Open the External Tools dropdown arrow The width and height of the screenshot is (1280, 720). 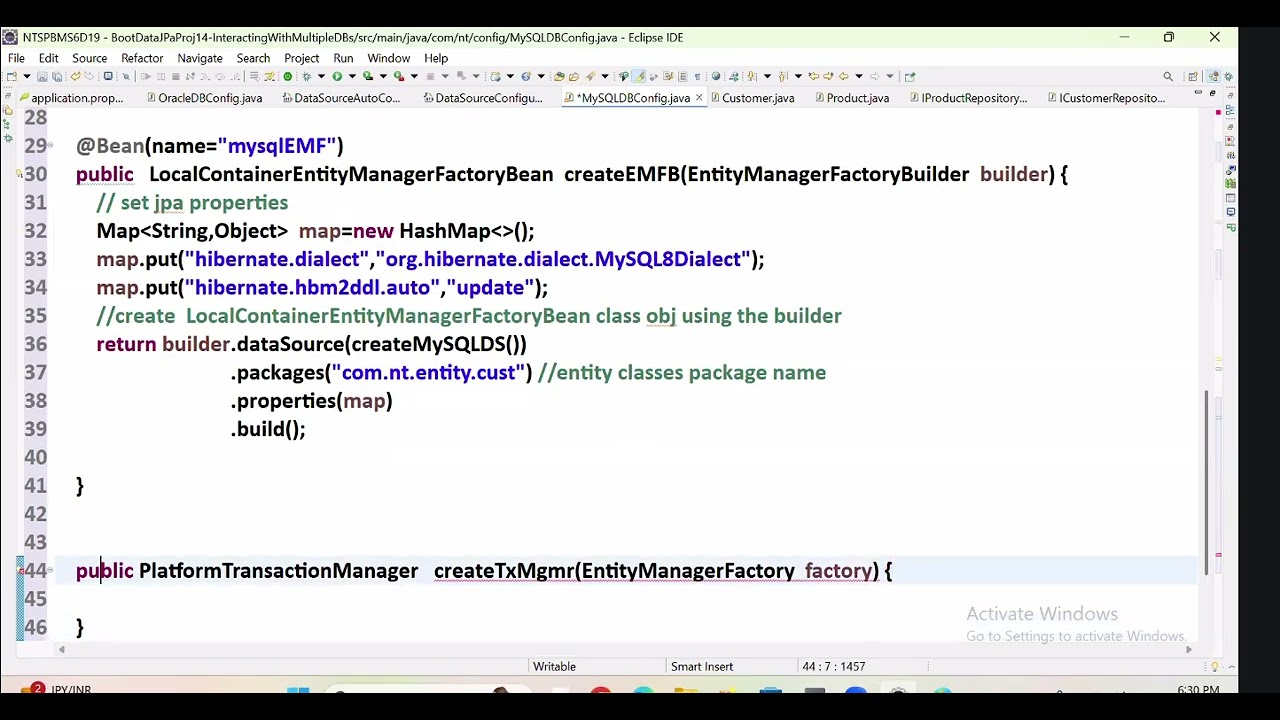[x=414, y=76]
